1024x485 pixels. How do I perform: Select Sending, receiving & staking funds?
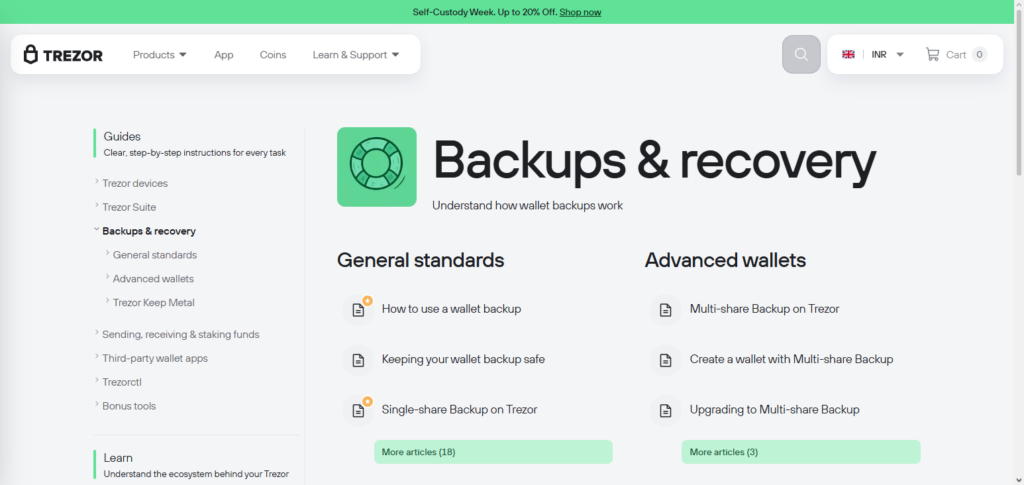181,334
